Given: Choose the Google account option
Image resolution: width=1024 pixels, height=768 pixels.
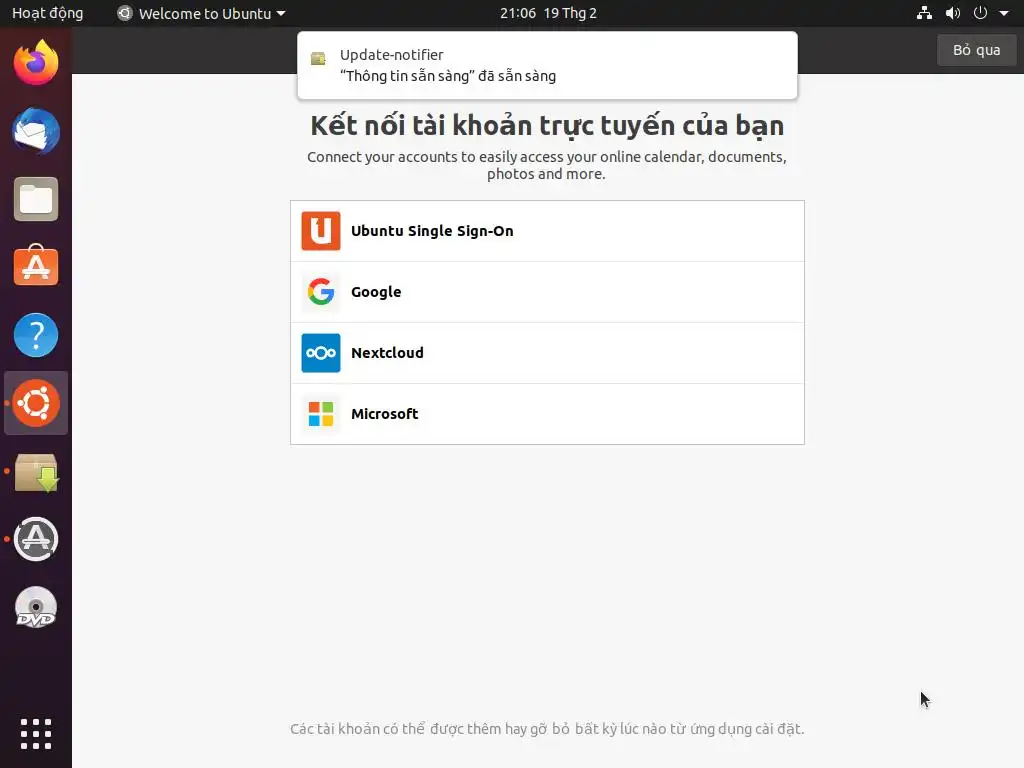Looking at the screenshot, I should tap(547, 292).
